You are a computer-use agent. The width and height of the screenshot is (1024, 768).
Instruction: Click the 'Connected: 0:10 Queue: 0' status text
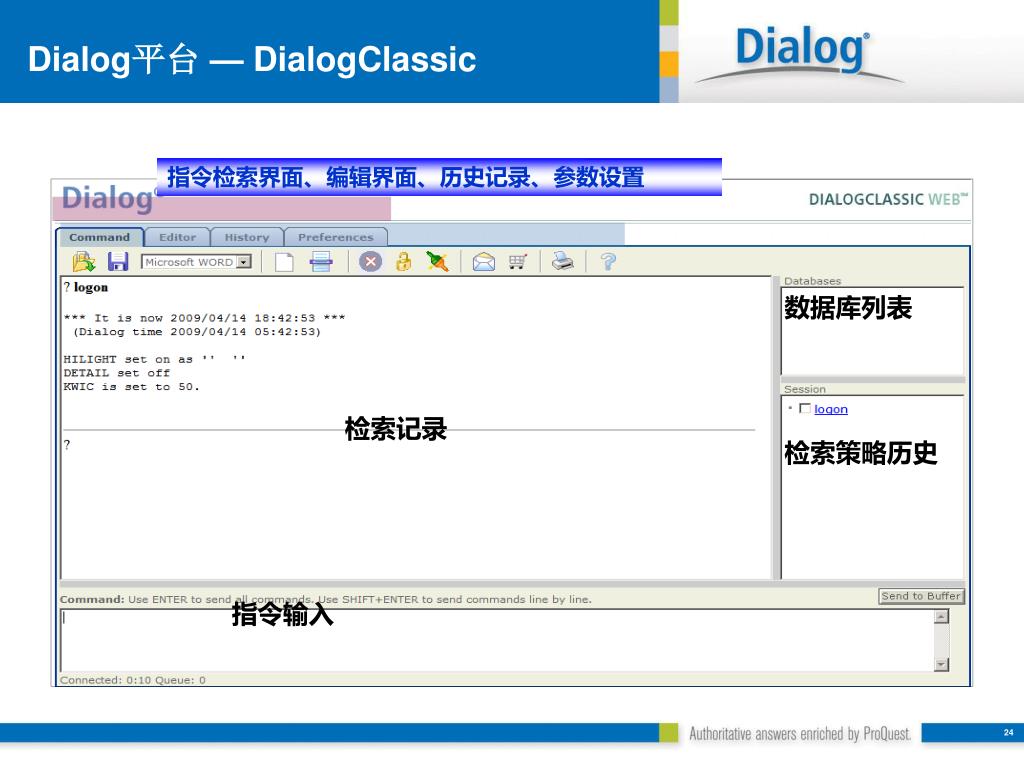tap(133, 680)
